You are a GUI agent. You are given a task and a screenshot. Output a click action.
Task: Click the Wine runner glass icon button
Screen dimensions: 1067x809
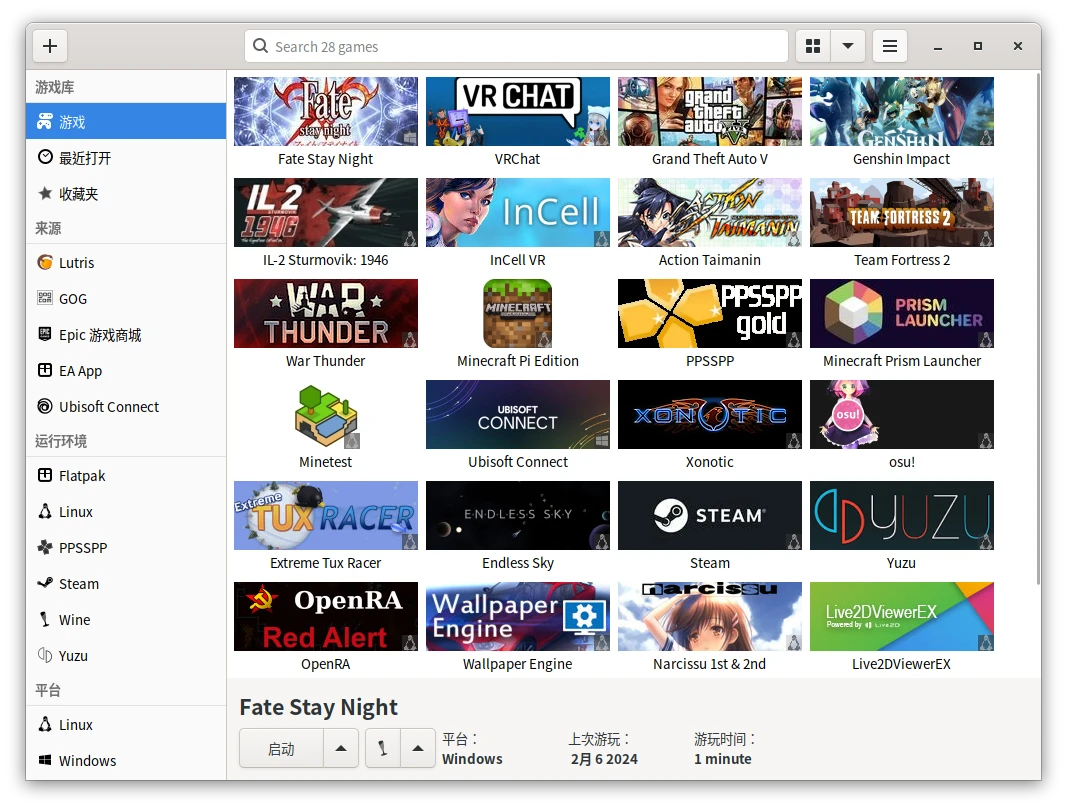pos(383,748)
